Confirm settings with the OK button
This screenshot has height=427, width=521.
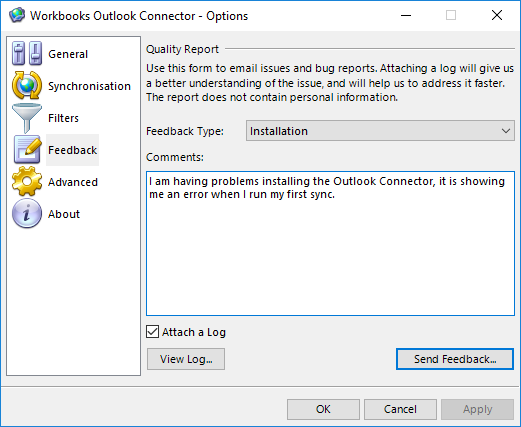click(323, 409)
